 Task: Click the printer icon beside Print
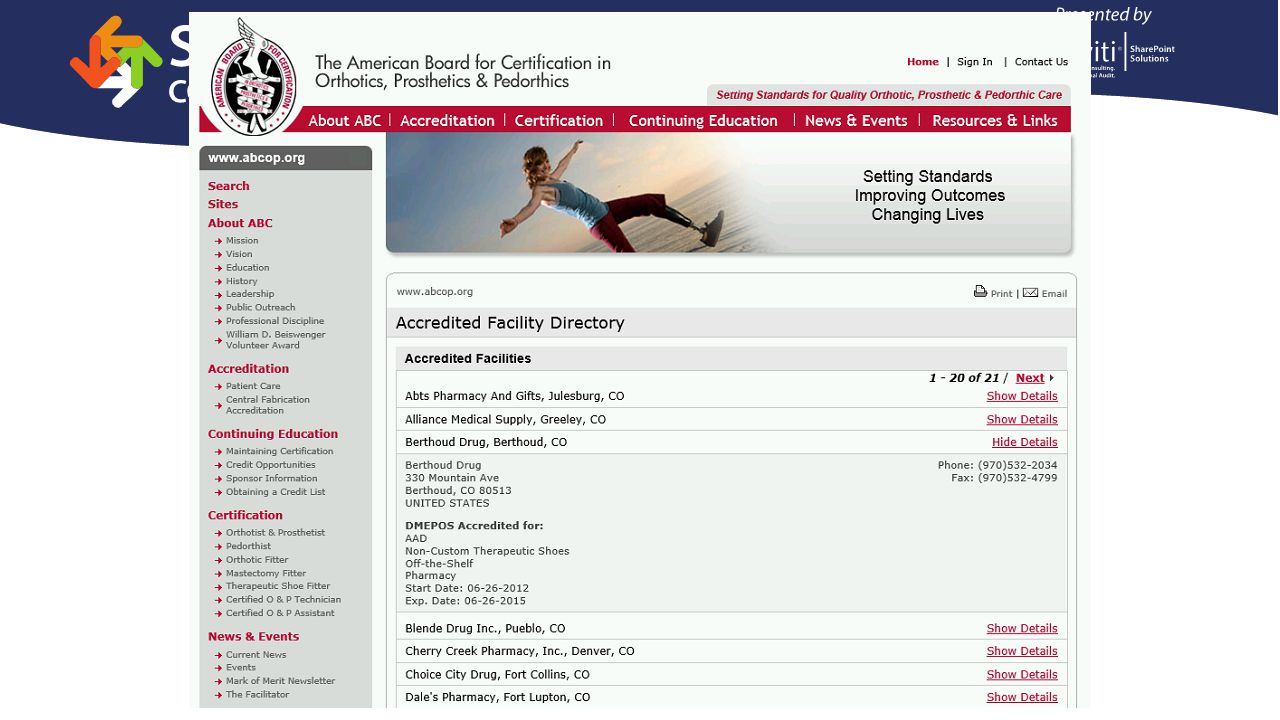(980, 292)
